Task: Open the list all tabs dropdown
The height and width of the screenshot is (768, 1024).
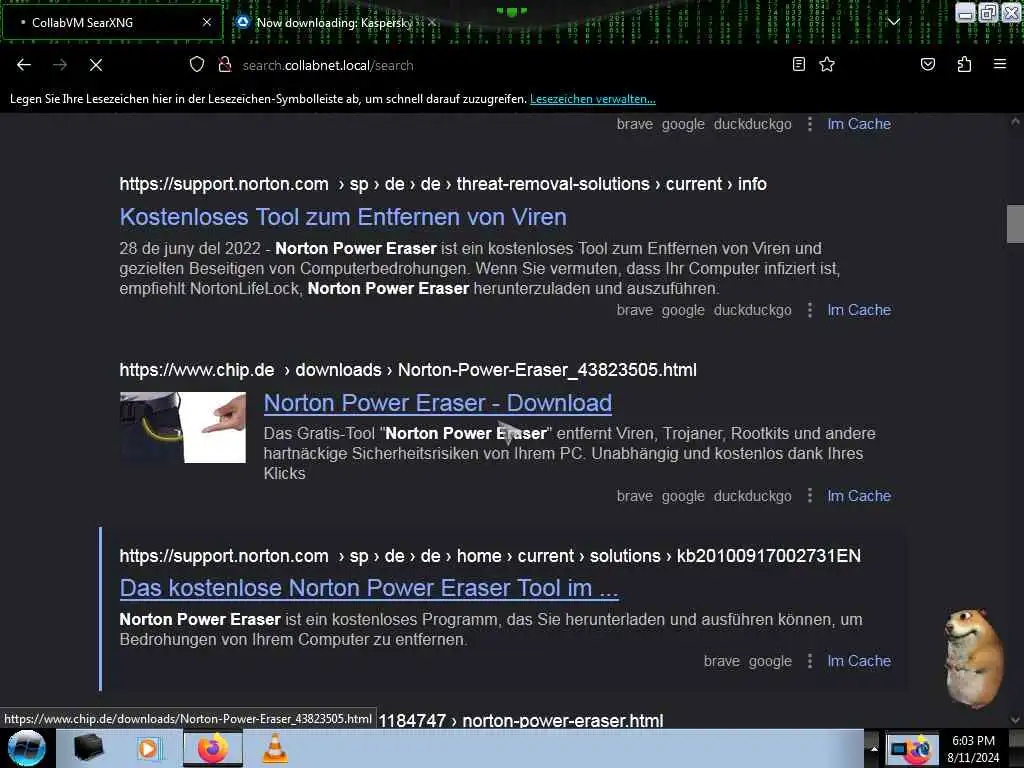Action: (x=893, y=22)
